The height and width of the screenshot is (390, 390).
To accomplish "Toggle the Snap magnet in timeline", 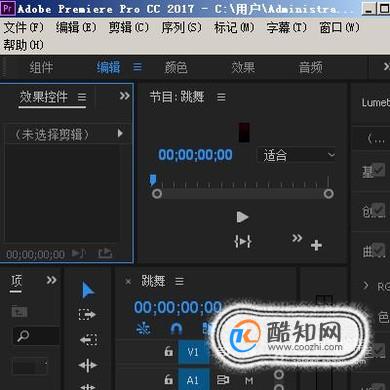I will pyautogui.click(x=176, y=329).
